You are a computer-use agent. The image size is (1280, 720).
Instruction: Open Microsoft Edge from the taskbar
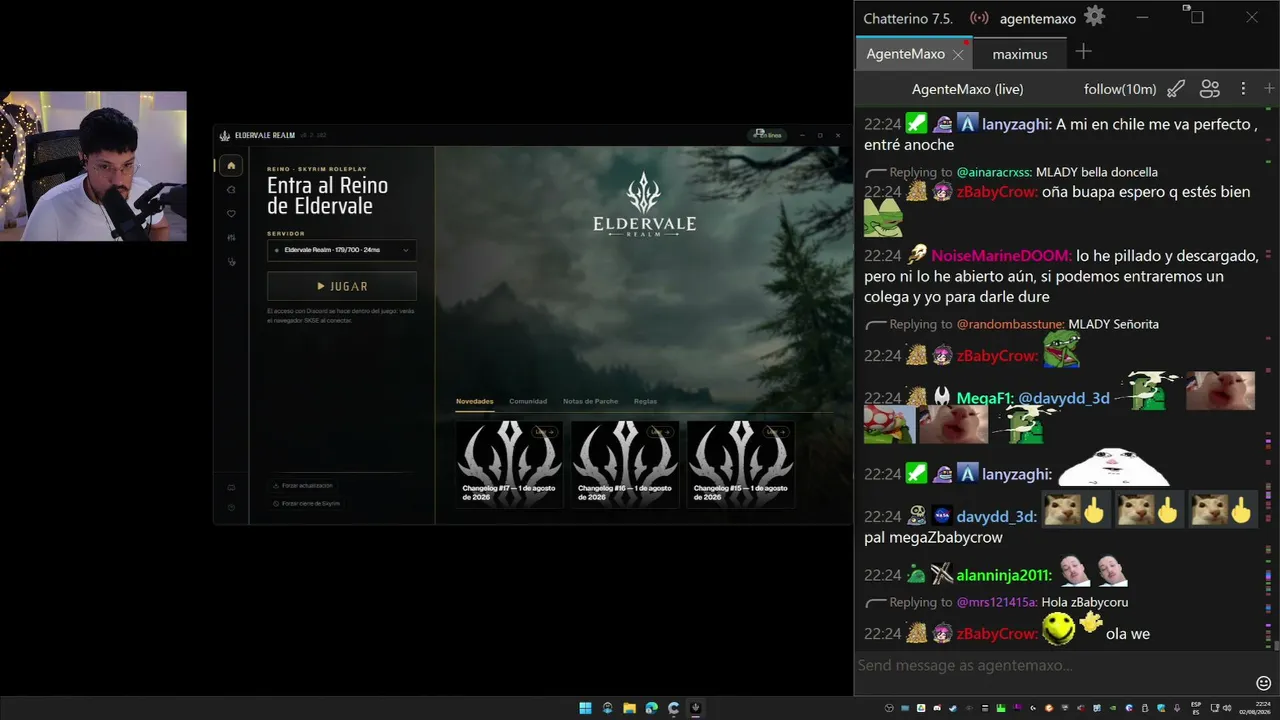(x=651, y=708)
